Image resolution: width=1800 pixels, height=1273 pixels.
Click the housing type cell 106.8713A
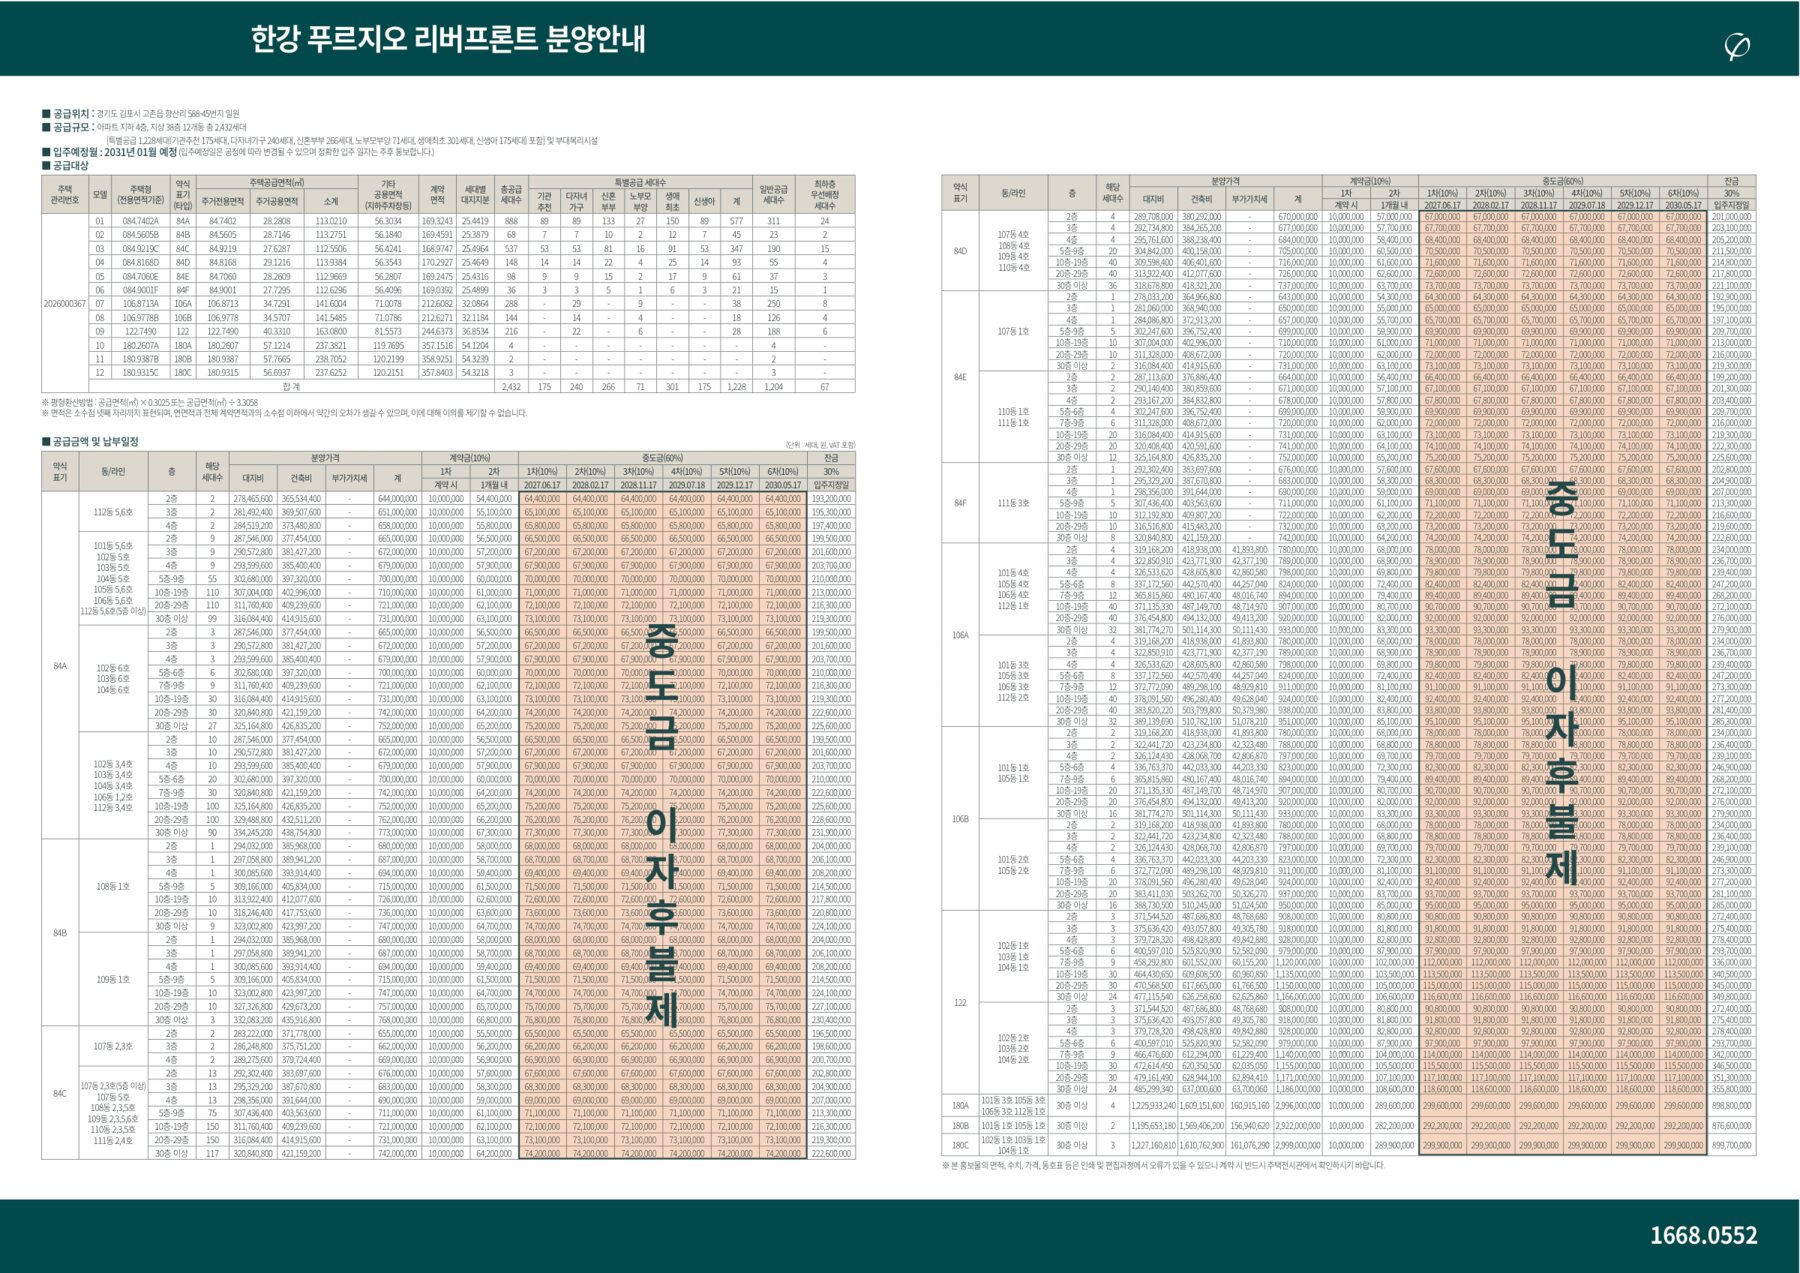141,303
